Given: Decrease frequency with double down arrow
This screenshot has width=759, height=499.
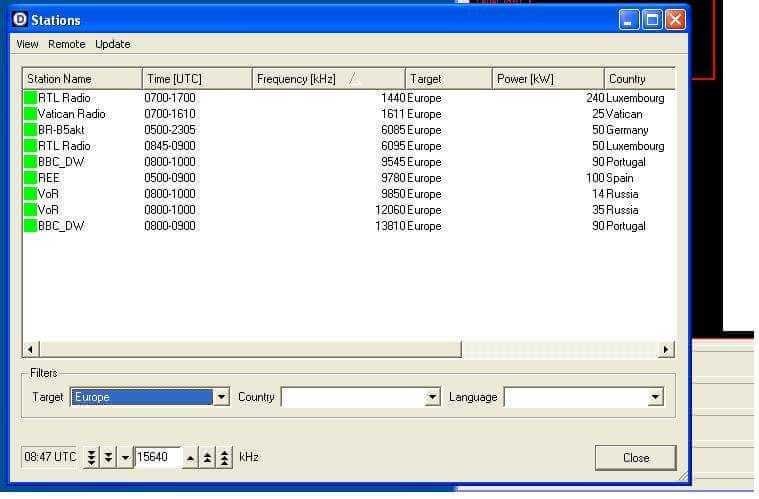Looking at the screenshot, I should [x=108, y=456].
